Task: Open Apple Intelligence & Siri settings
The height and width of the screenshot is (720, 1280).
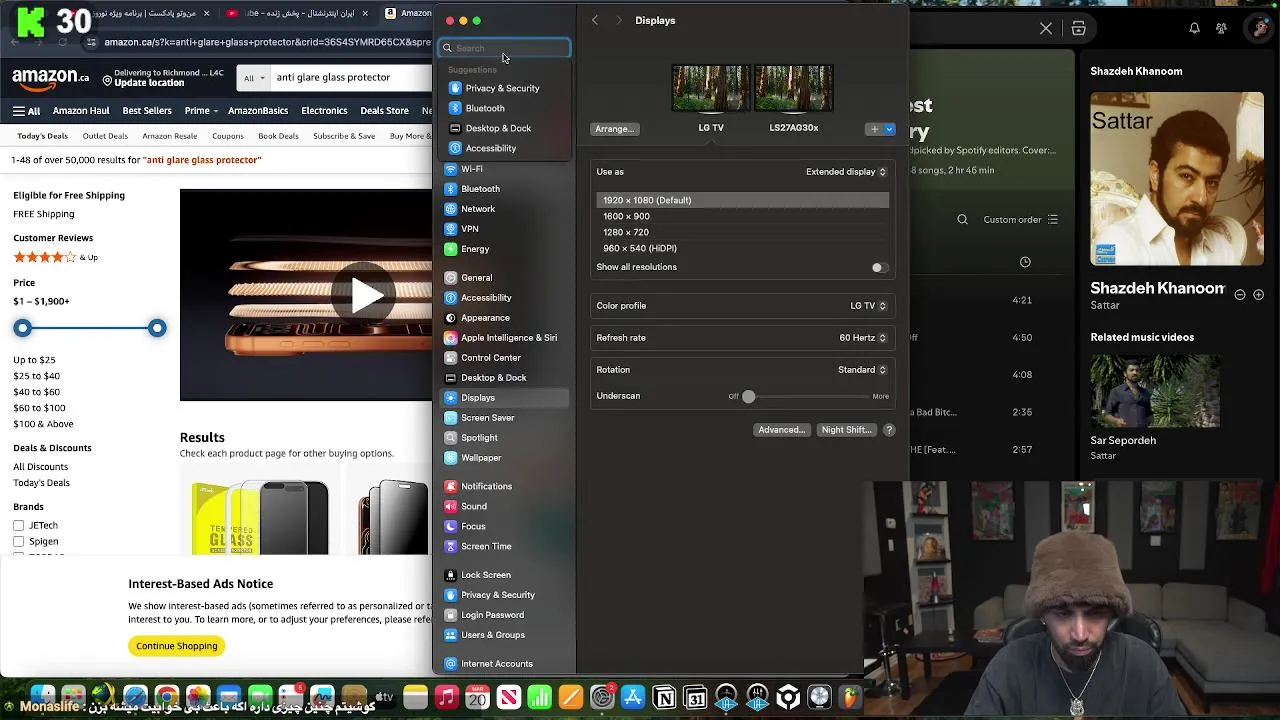Action: (505, 337)
